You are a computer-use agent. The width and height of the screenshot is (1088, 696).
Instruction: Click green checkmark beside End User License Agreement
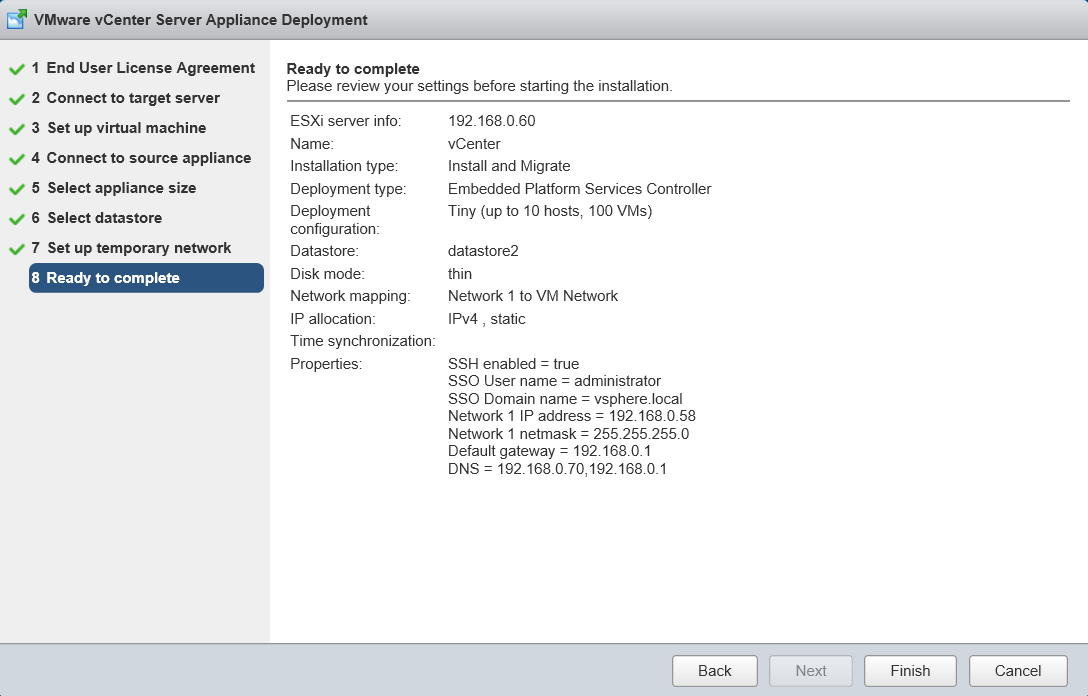coord(17,70)
